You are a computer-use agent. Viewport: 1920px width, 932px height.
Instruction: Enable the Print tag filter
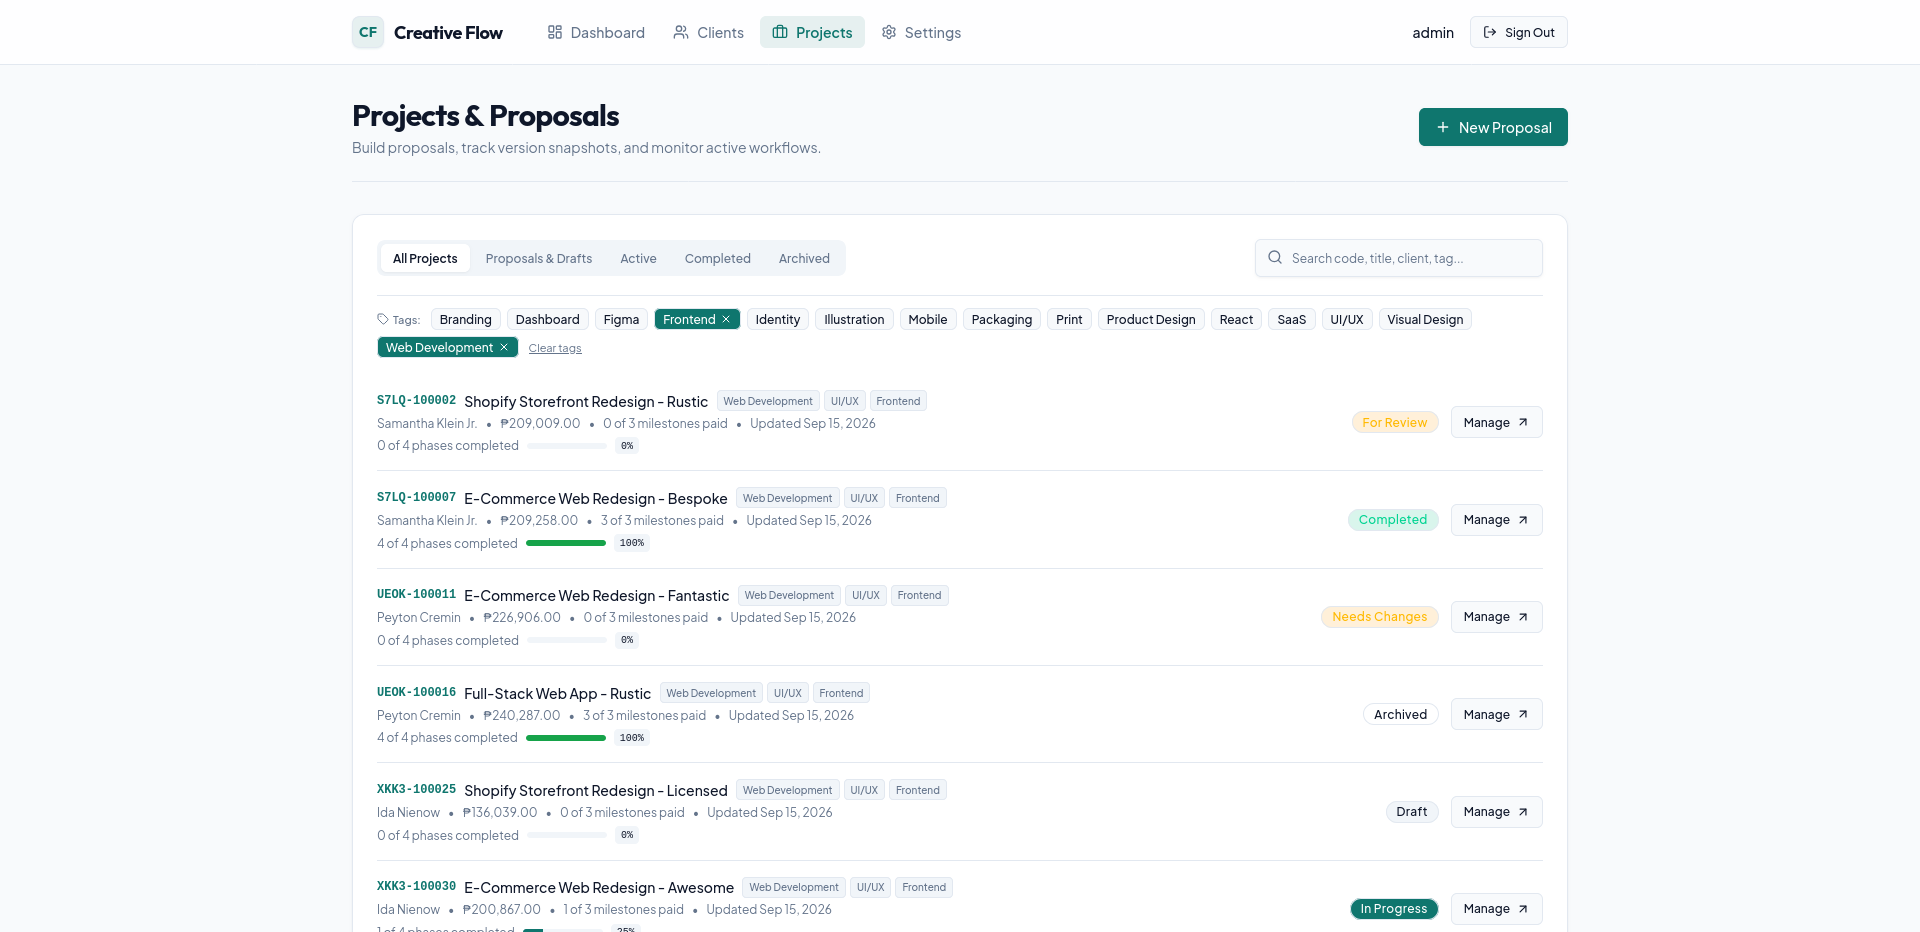click(1069, 319)
